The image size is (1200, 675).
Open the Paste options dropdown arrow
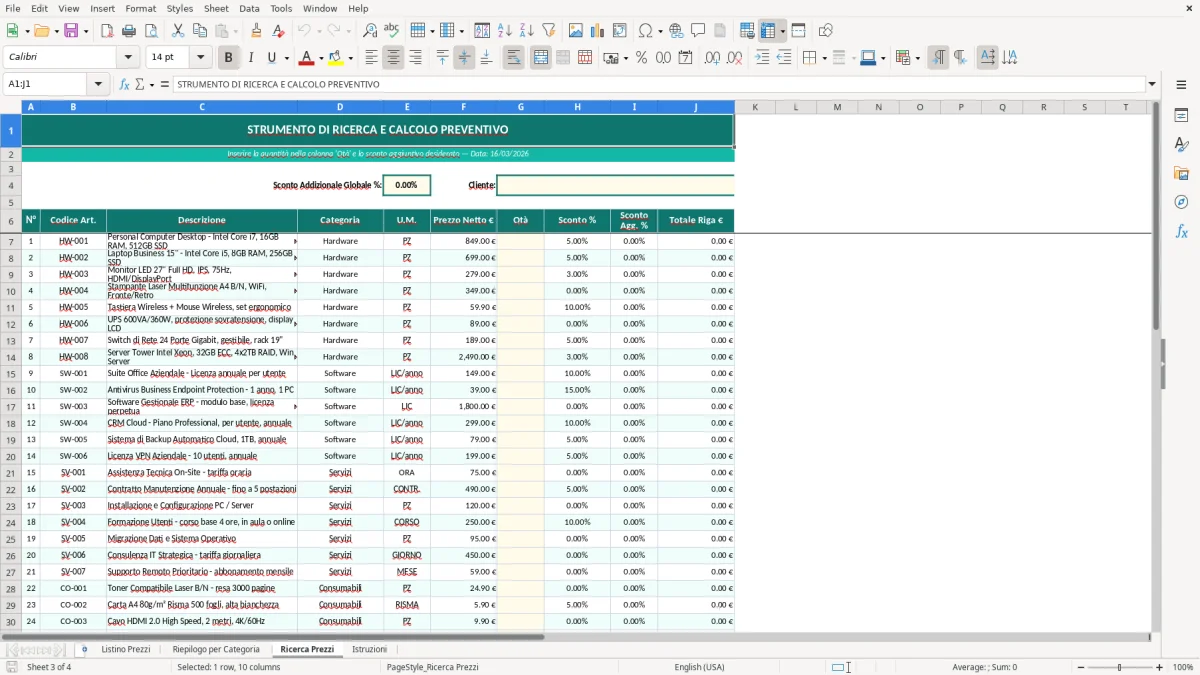[x=235, y=31]
